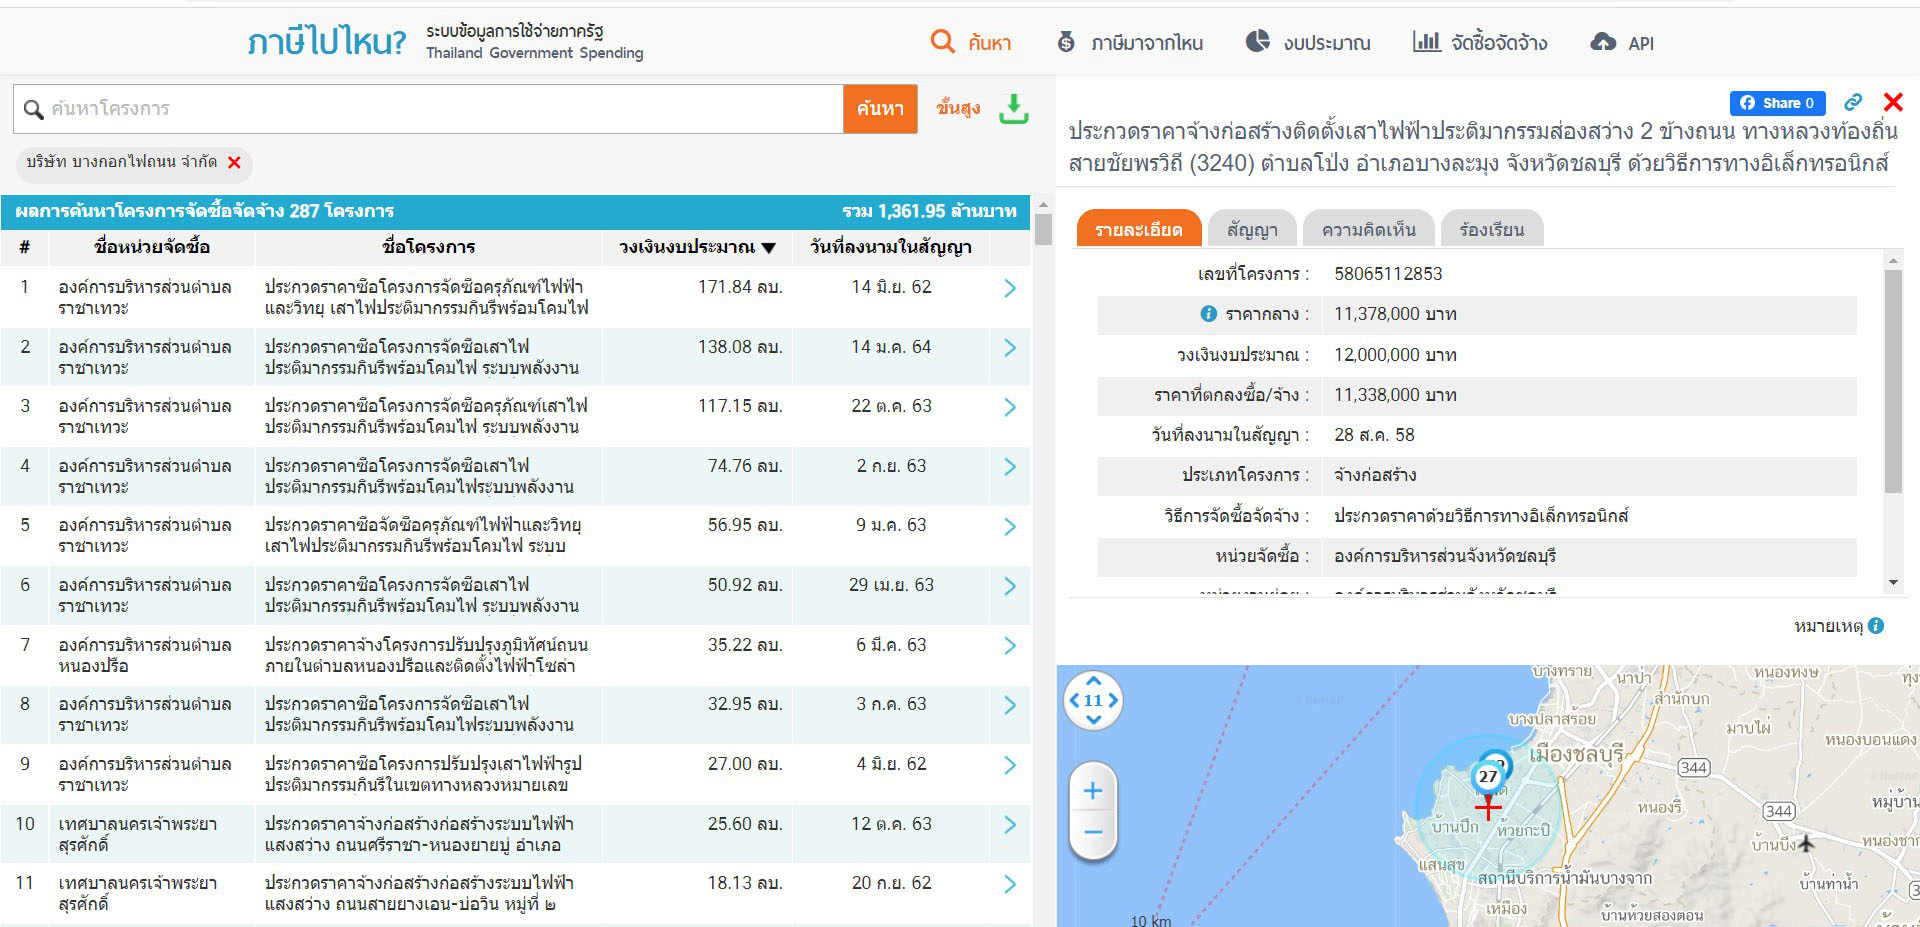Open the API cloud menu item
This screenshot has height=927, width=1920.
point(1621,43)
